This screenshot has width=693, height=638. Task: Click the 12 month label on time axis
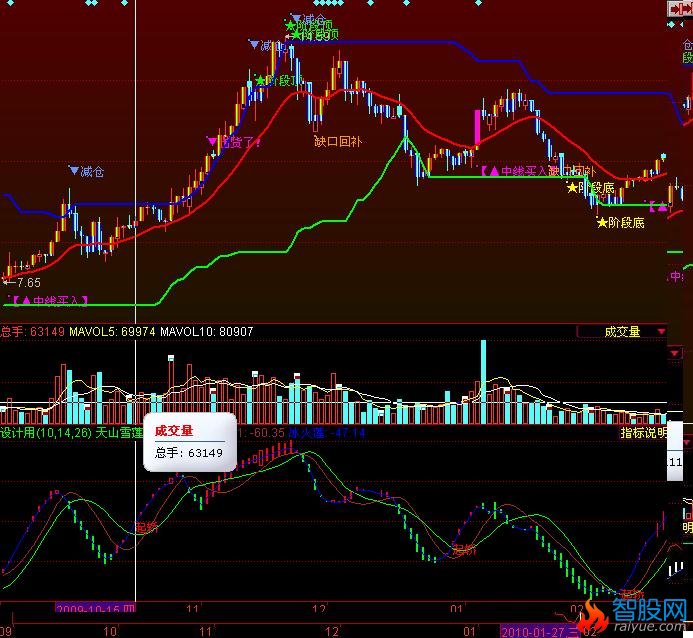(318, 608)
